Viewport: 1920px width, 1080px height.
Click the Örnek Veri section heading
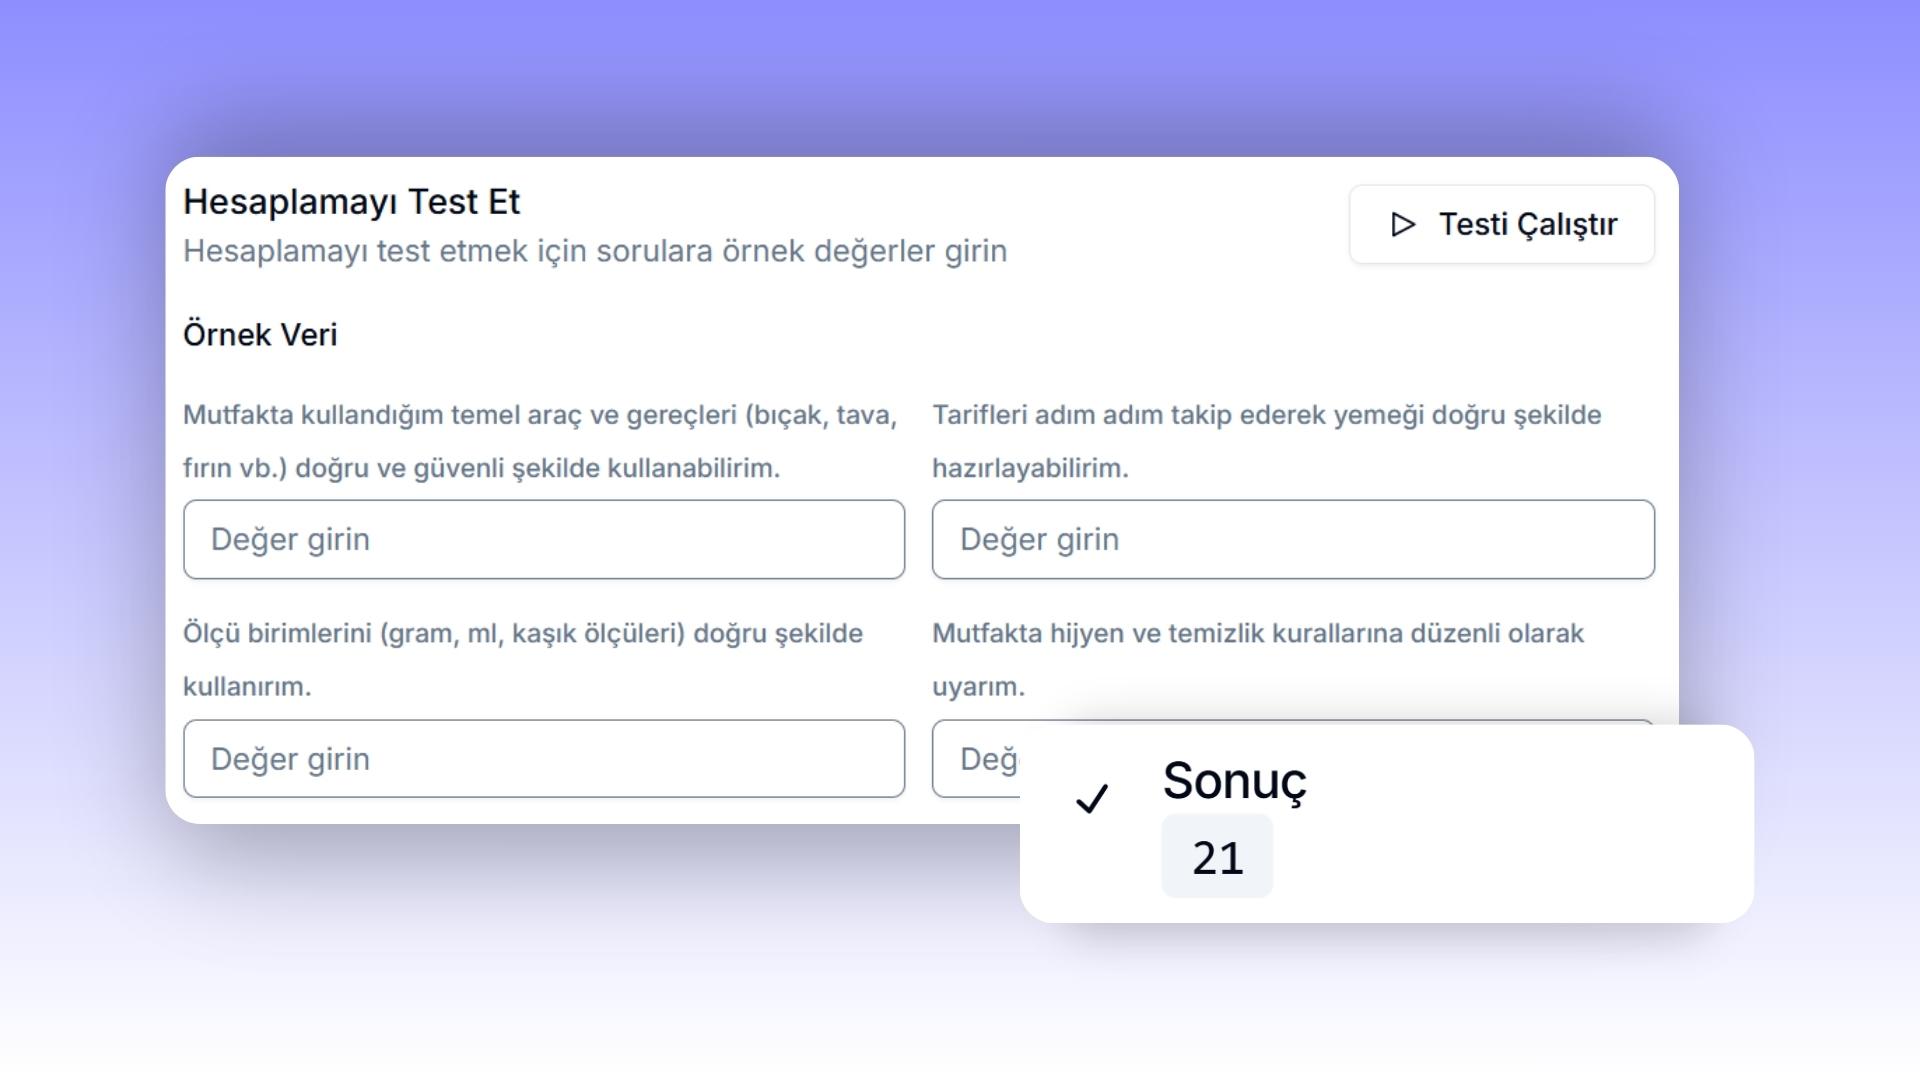coord(260,335)
